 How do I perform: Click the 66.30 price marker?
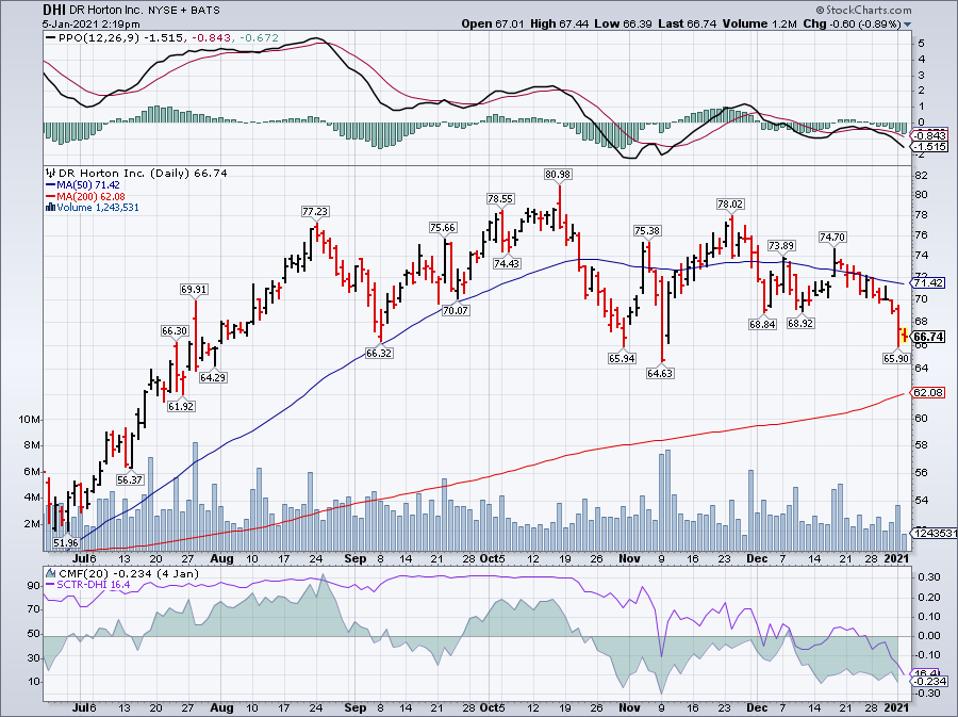[x=175, y=330]
